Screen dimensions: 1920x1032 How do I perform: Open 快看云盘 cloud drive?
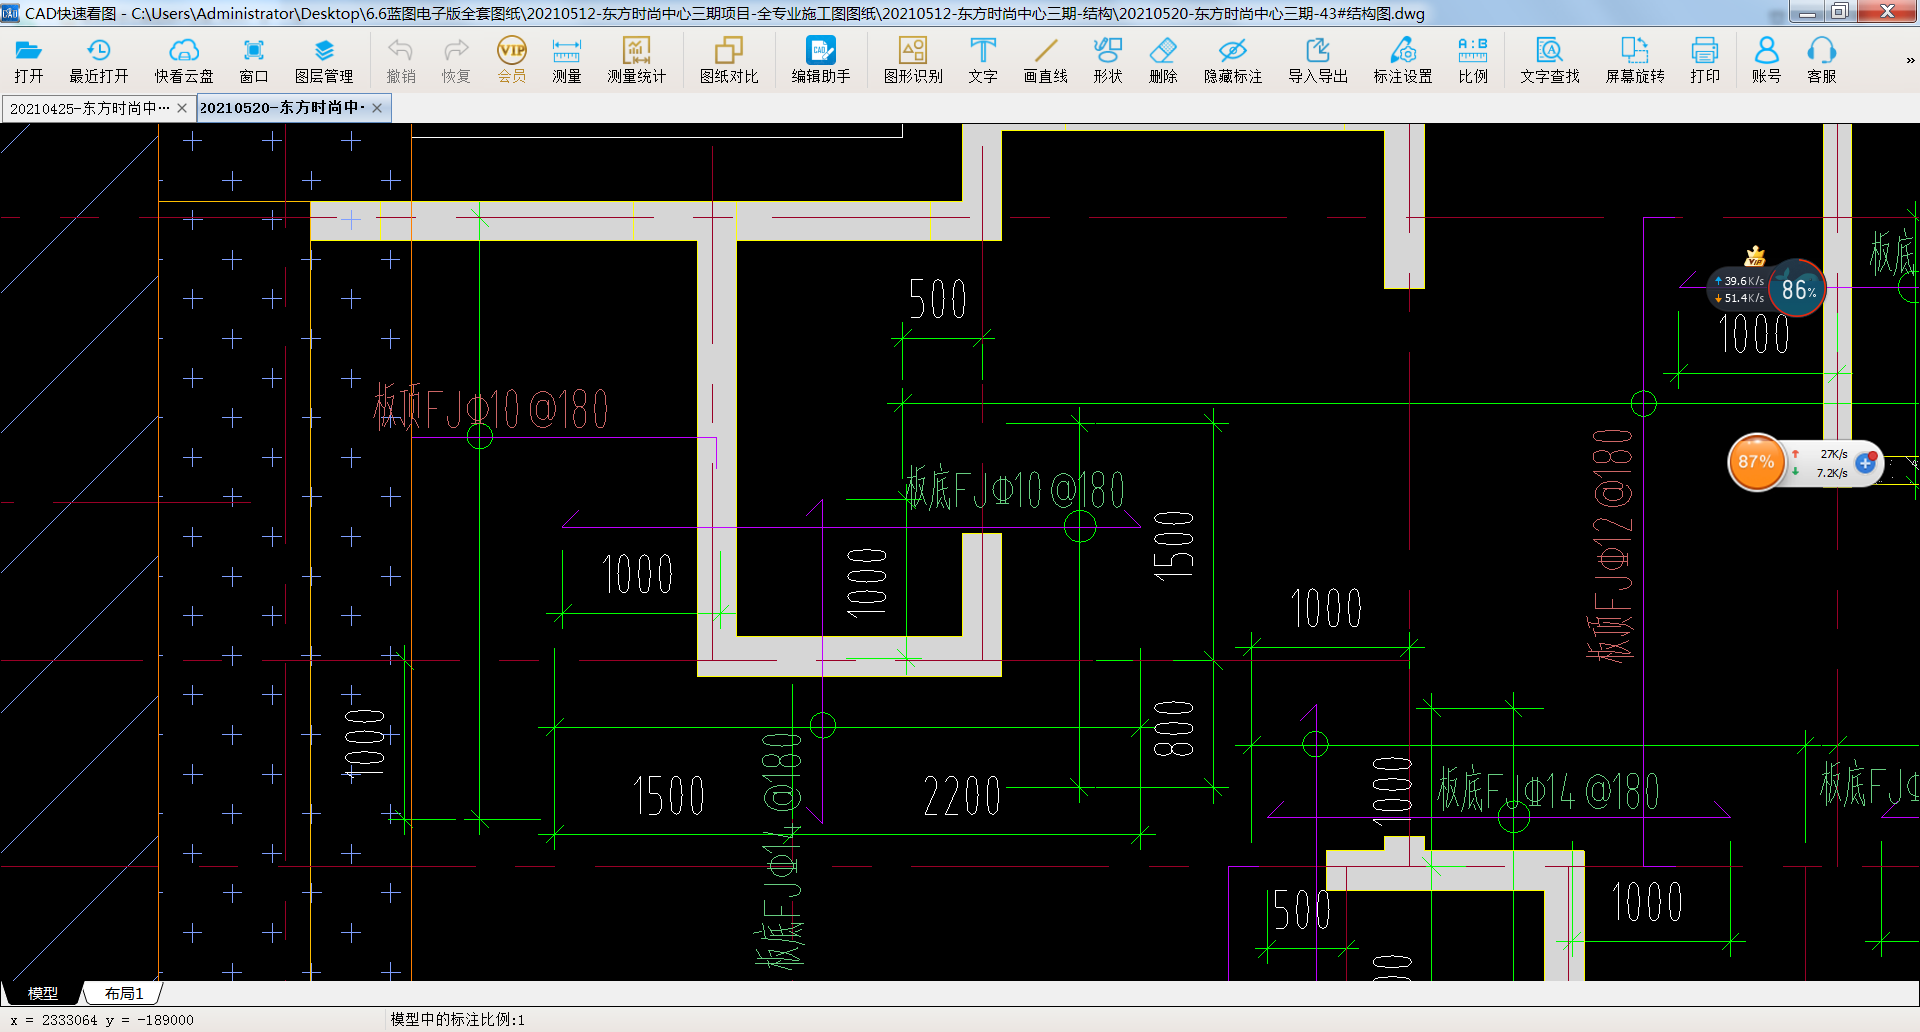pyautogui.click(x=184, y=61)
